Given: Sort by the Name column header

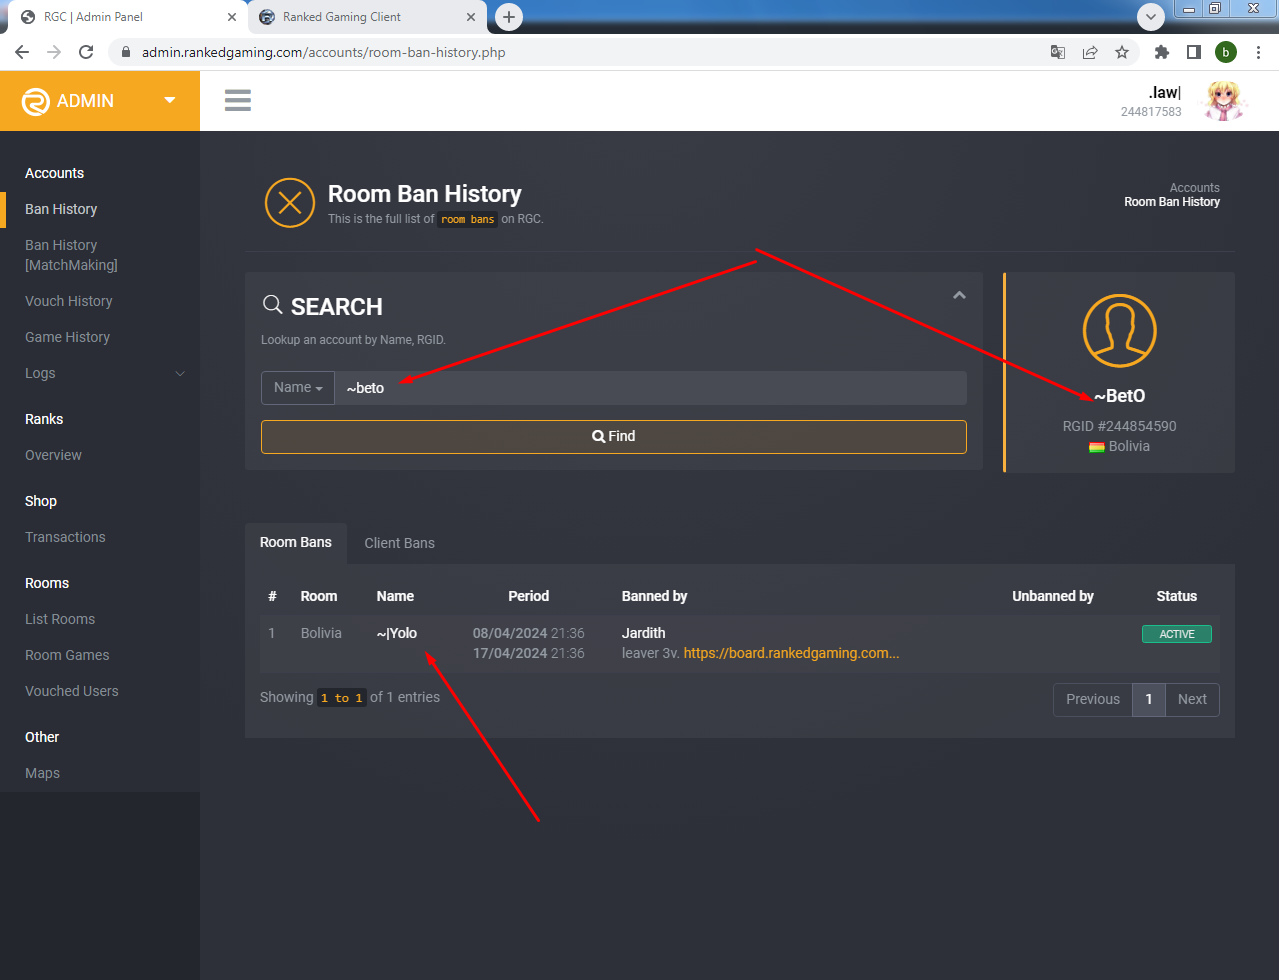Looking at the screenshot, I should pyautogui.click(x=395, y=596).
